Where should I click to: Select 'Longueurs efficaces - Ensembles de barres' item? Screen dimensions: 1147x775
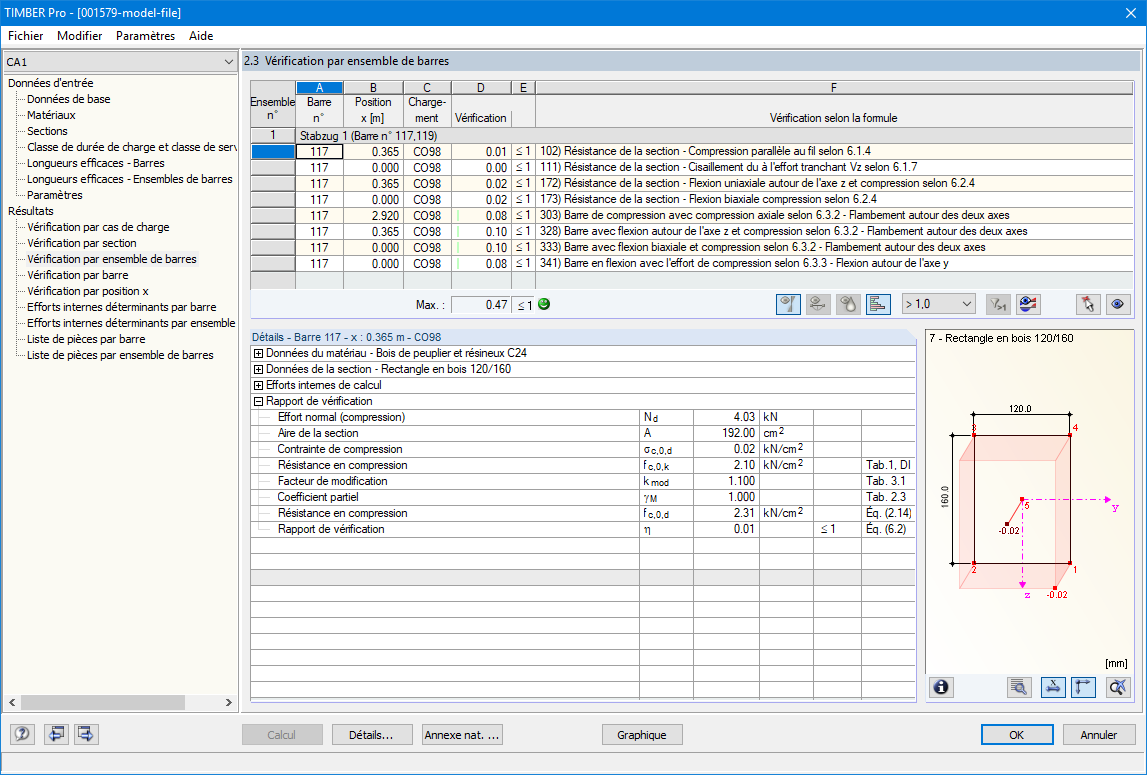129,179
